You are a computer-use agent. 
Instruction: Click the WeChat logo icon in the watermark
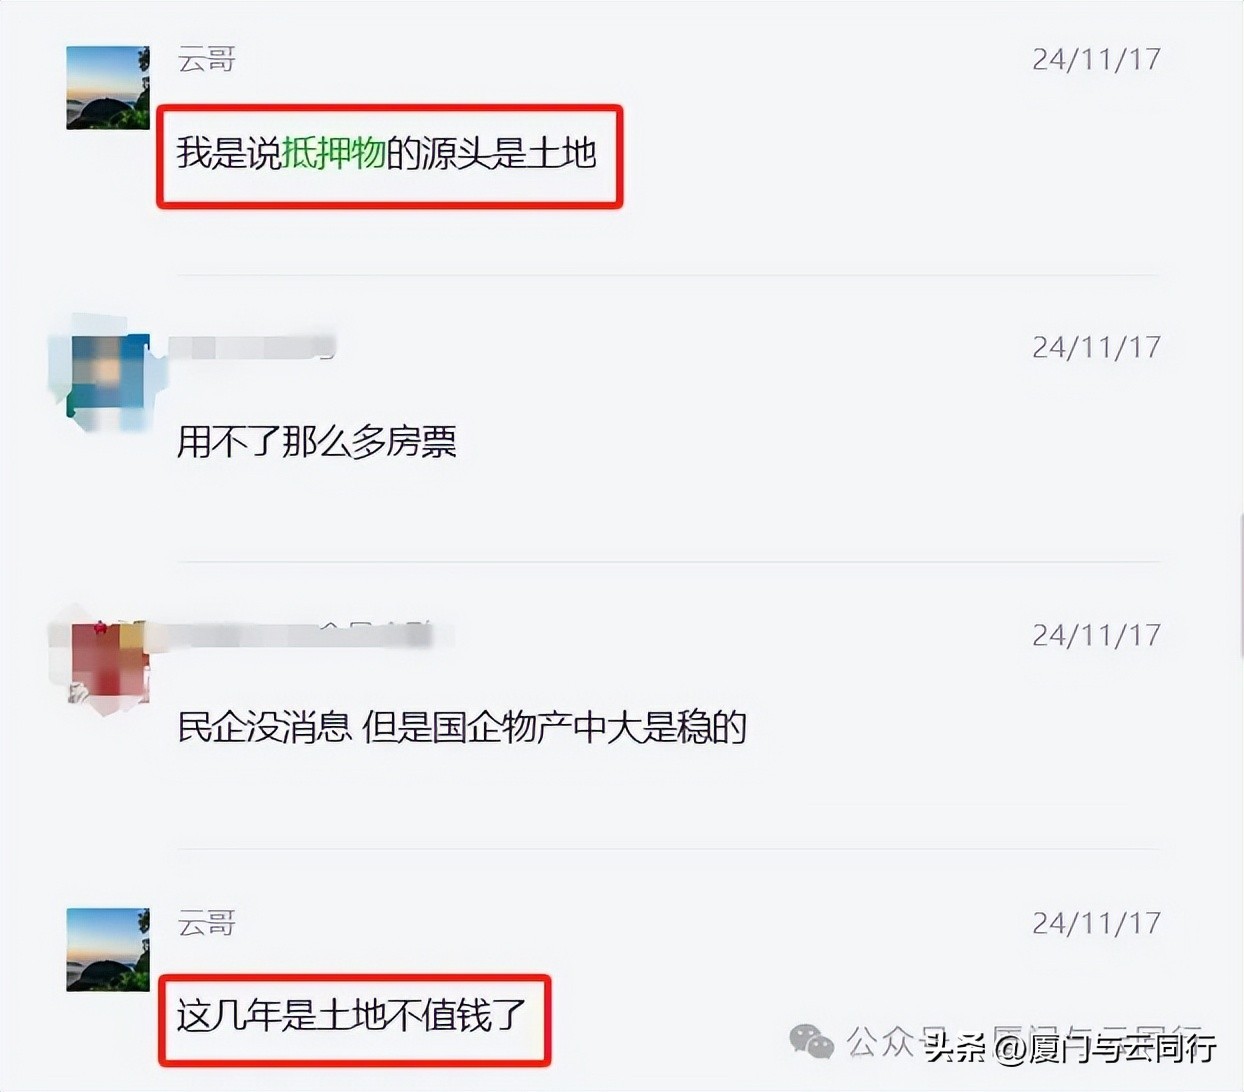click(811, 1042)
